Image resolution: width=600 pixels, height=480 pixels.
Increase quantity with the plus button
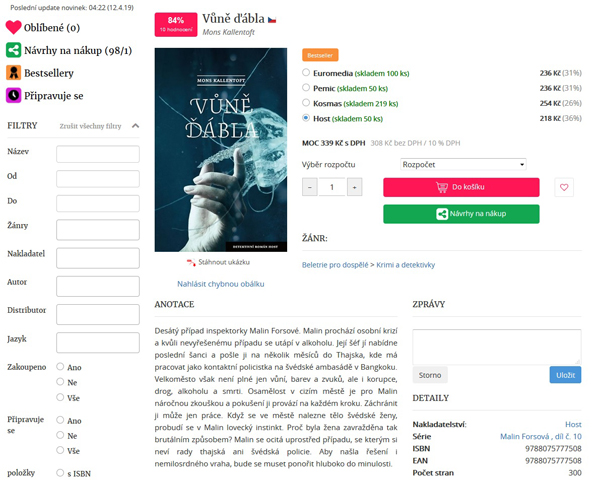click(x=354, y=187)
